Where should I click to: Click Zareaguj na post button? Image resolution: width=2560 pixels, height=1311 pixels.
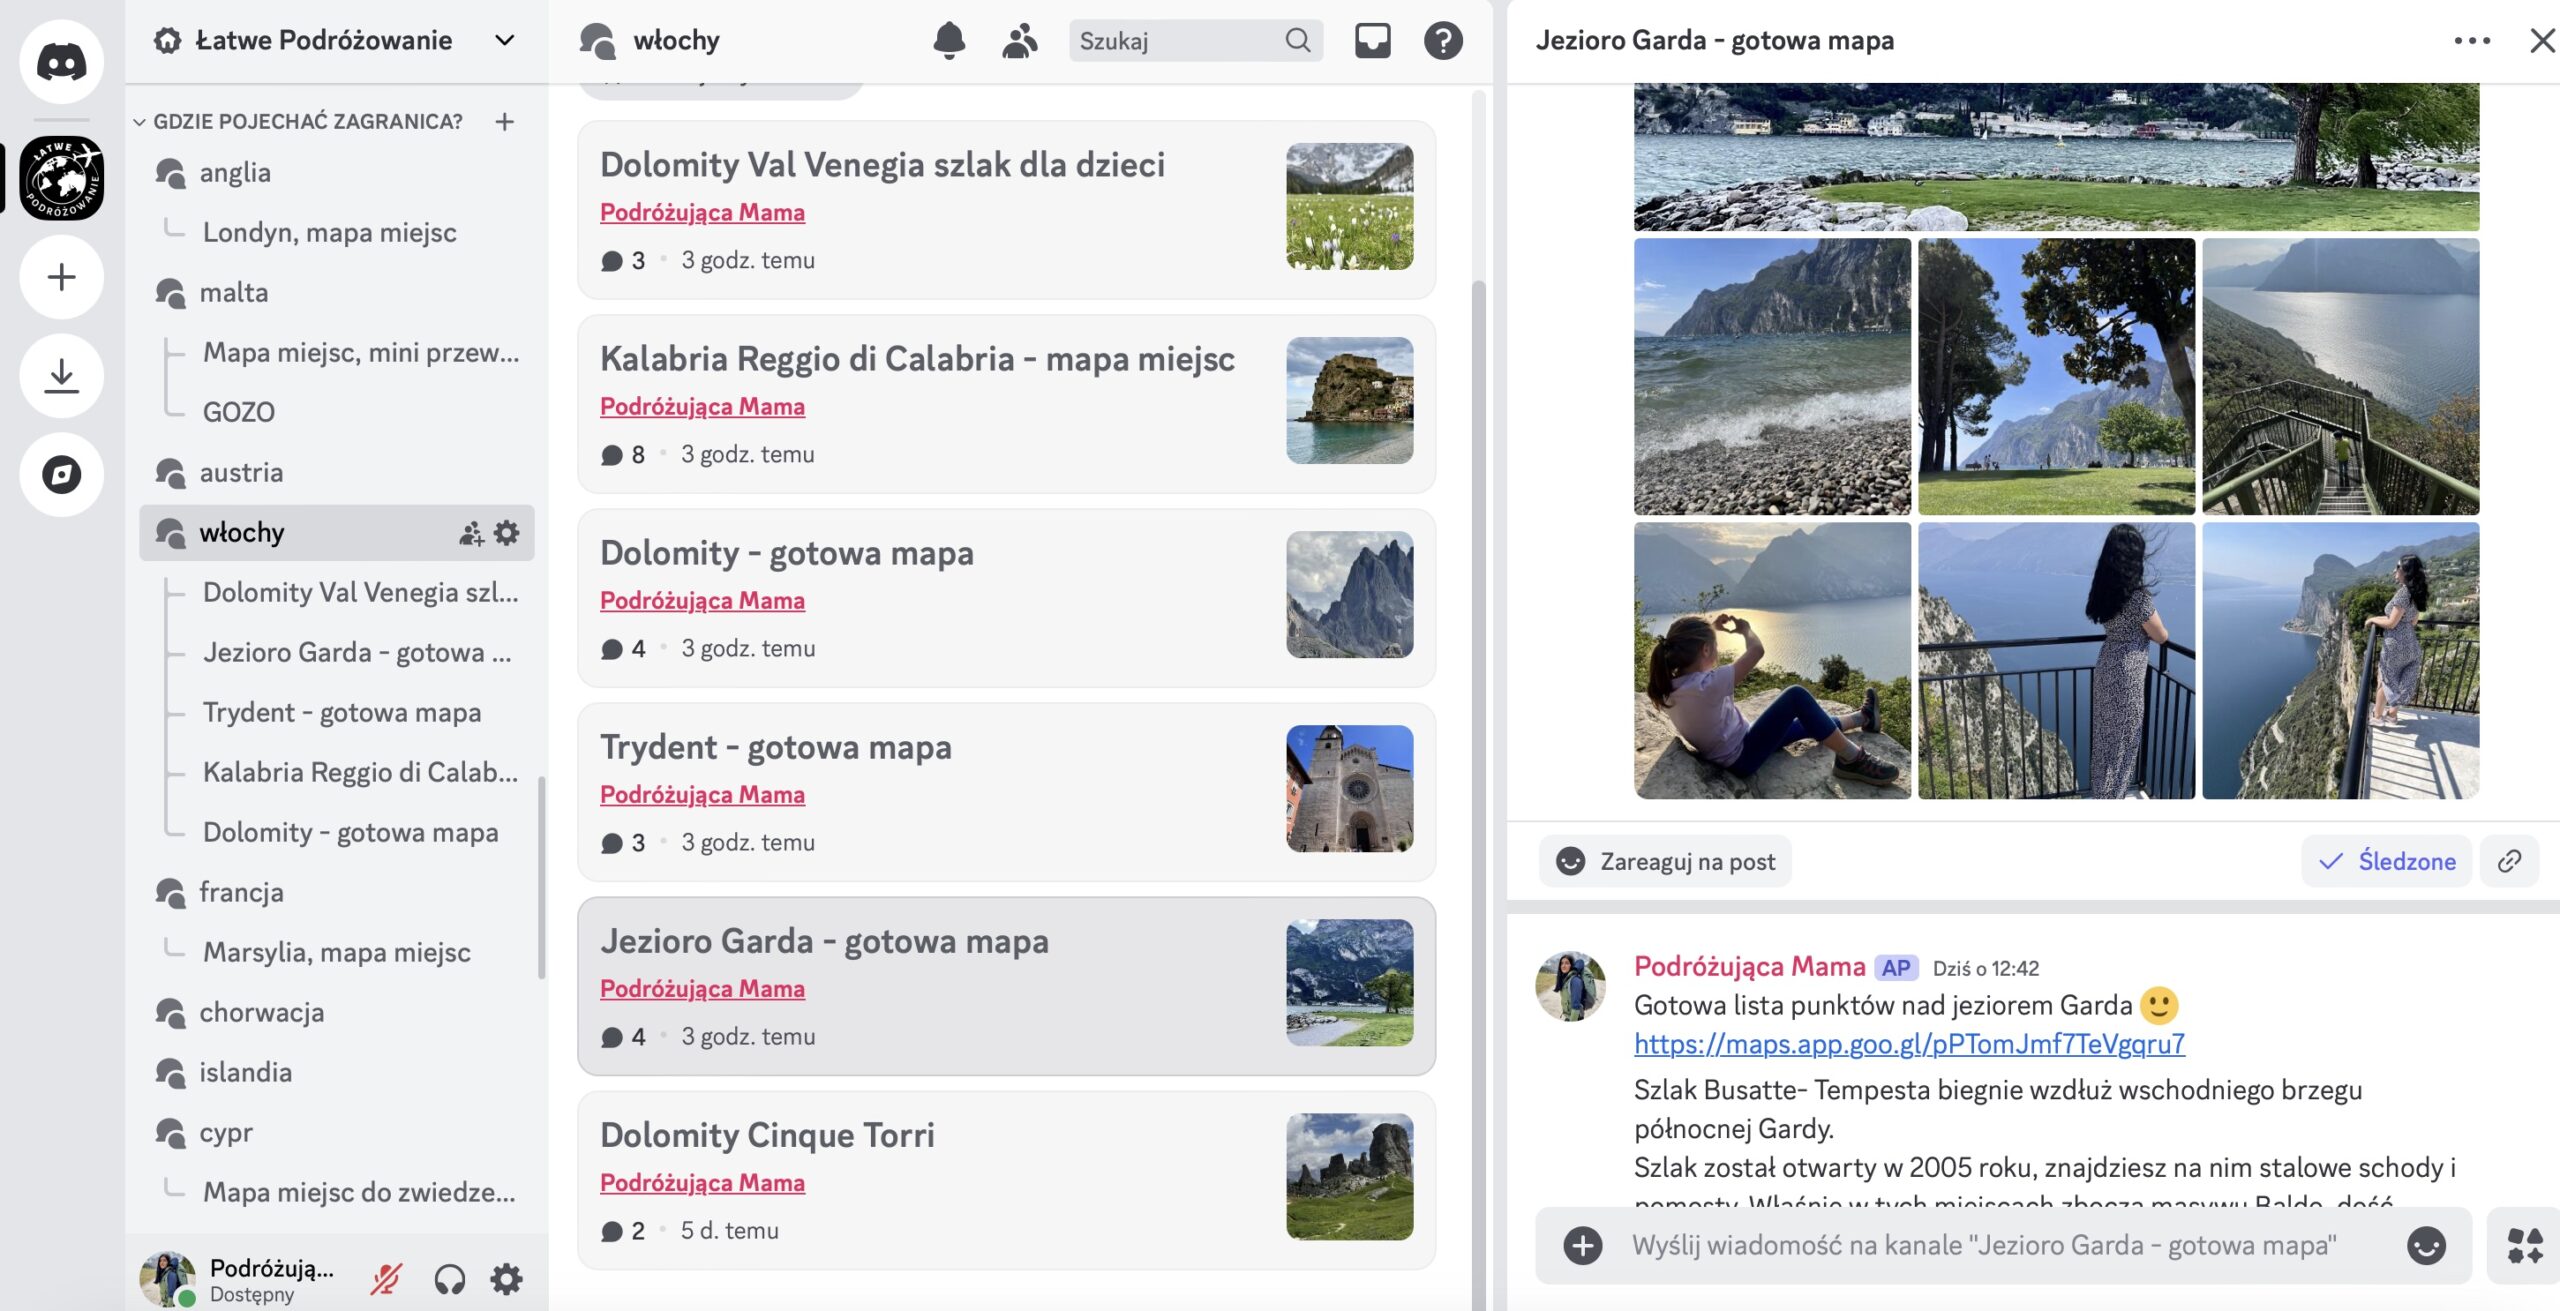pyautogui.click(x=1665, y=861)
